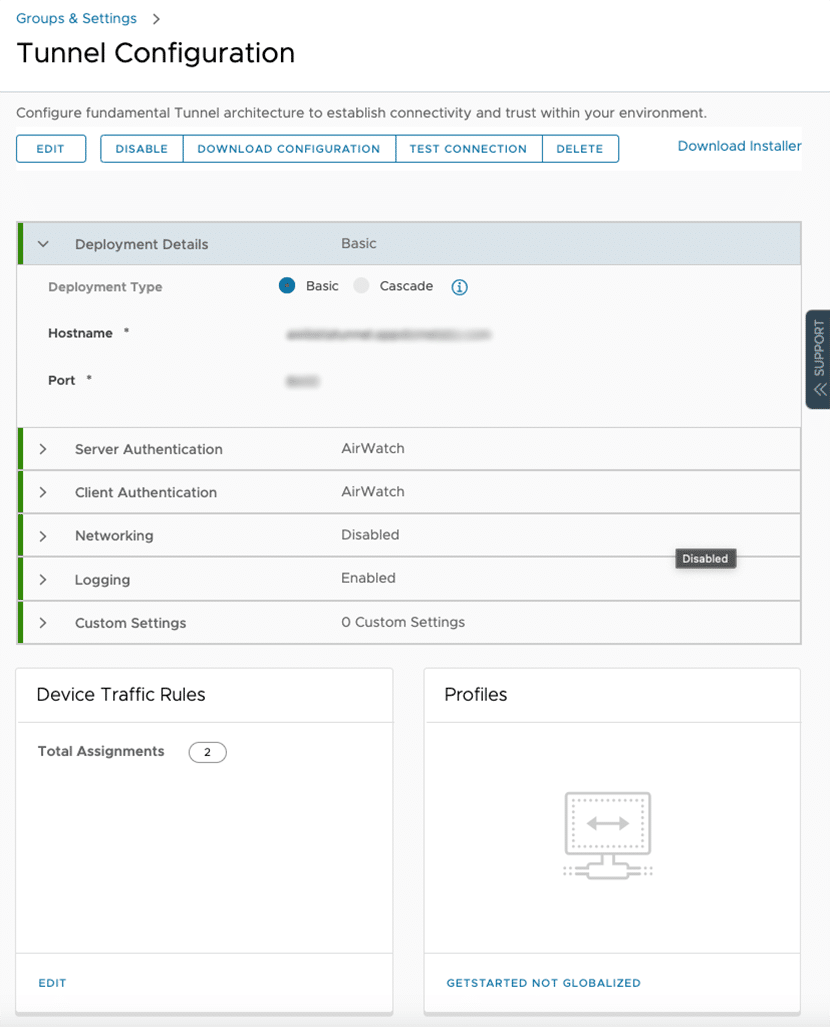The width and height of the screenshot is (830, 1027).
Task: Click Download Configuration button
Action: click(288, 149)
